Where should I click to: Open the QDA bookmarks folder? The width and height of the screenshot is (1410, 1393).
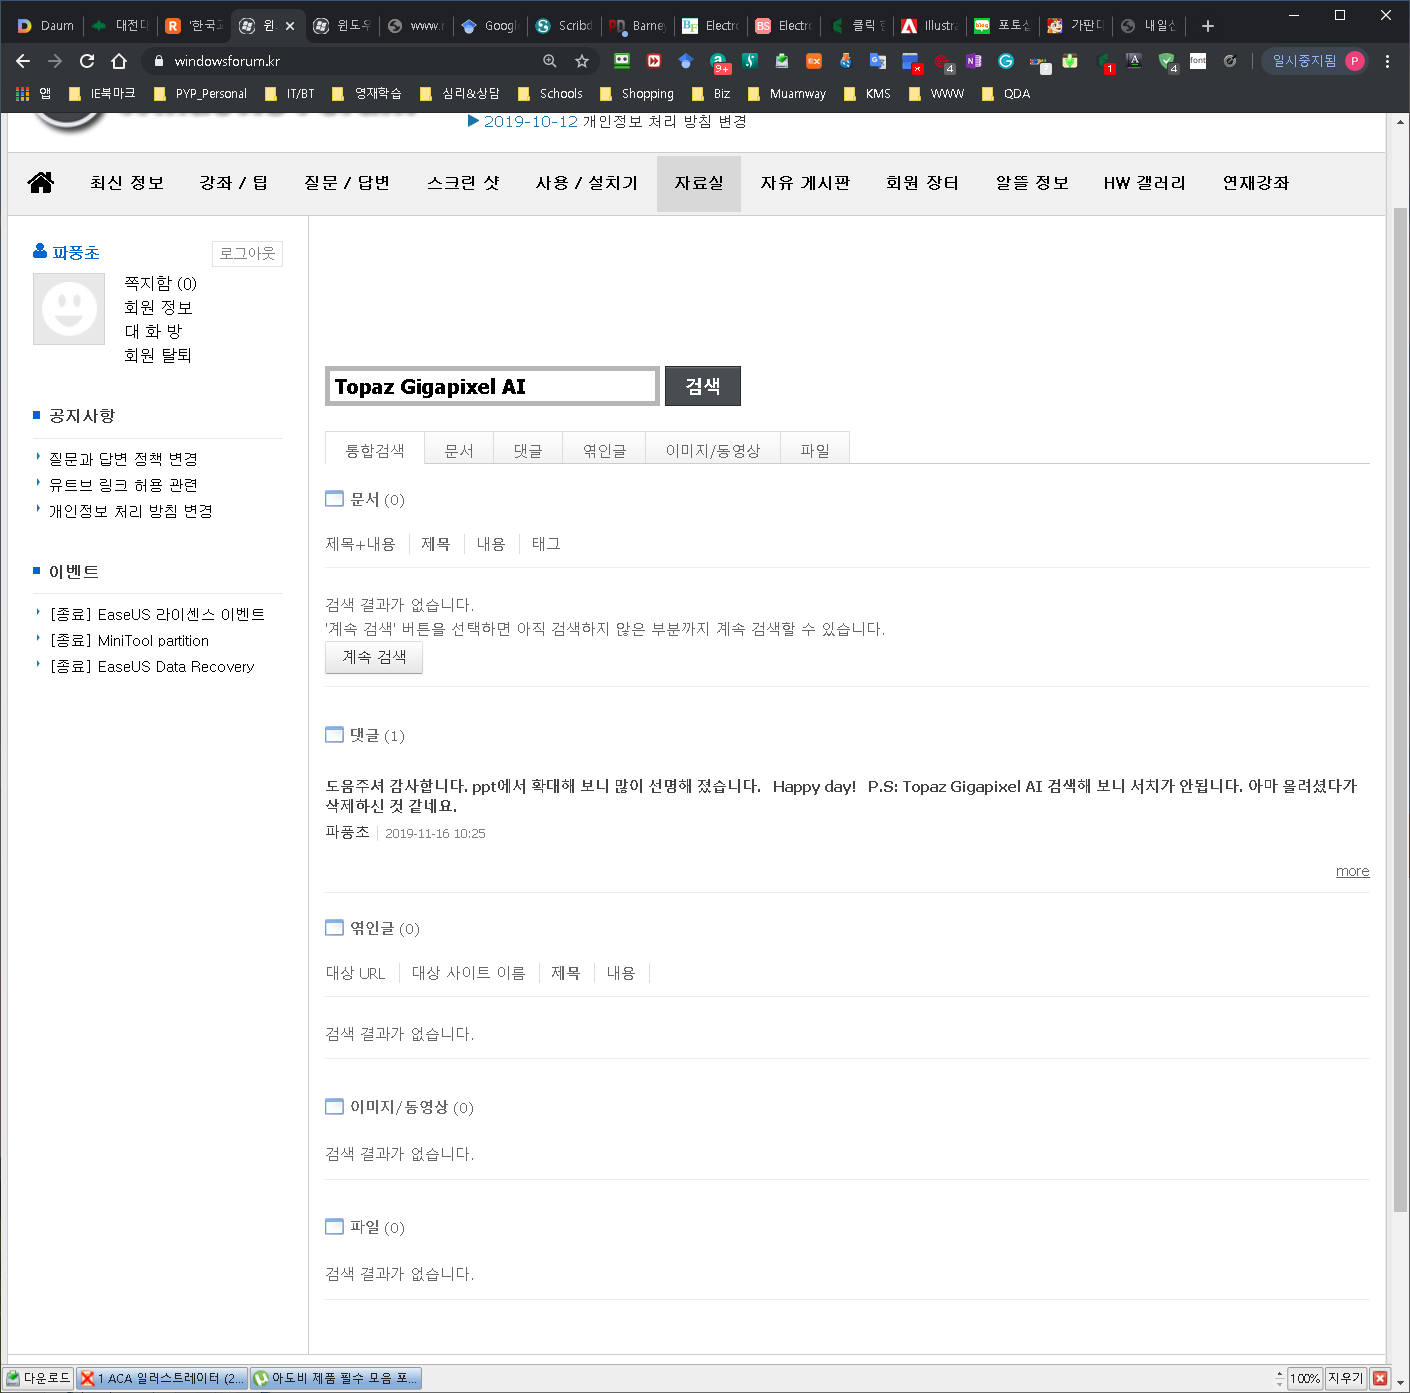coord(1006,94)
